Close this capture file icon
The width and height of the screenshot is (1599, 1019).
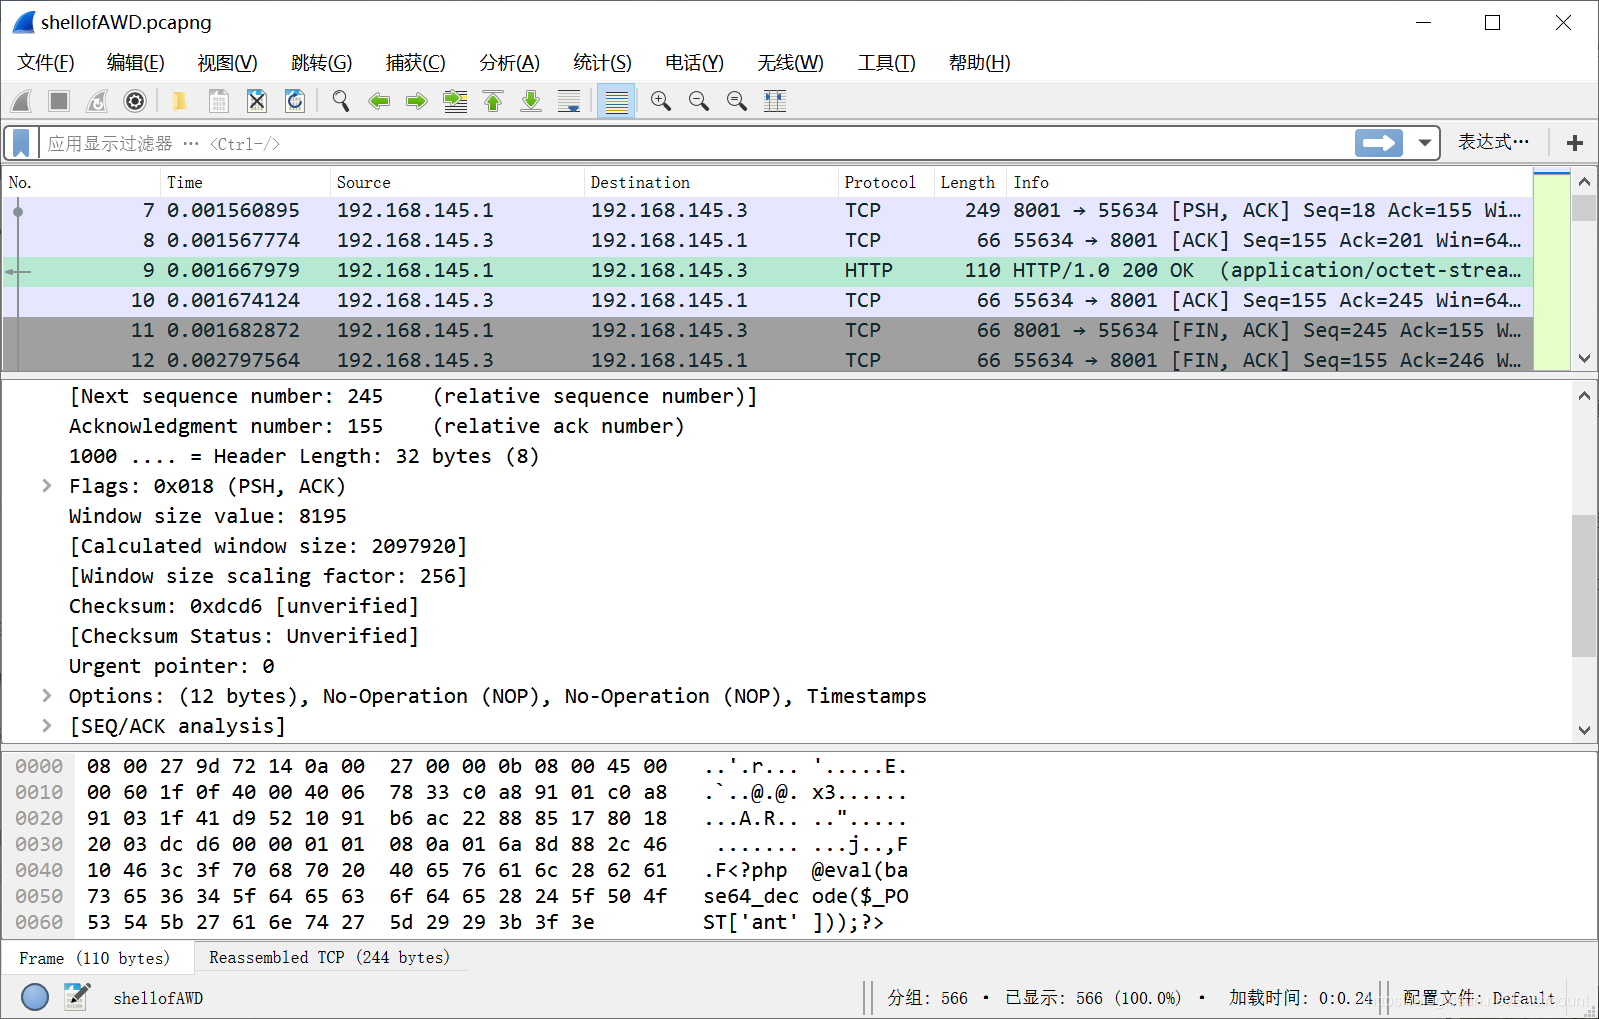(x=257, y=101)
